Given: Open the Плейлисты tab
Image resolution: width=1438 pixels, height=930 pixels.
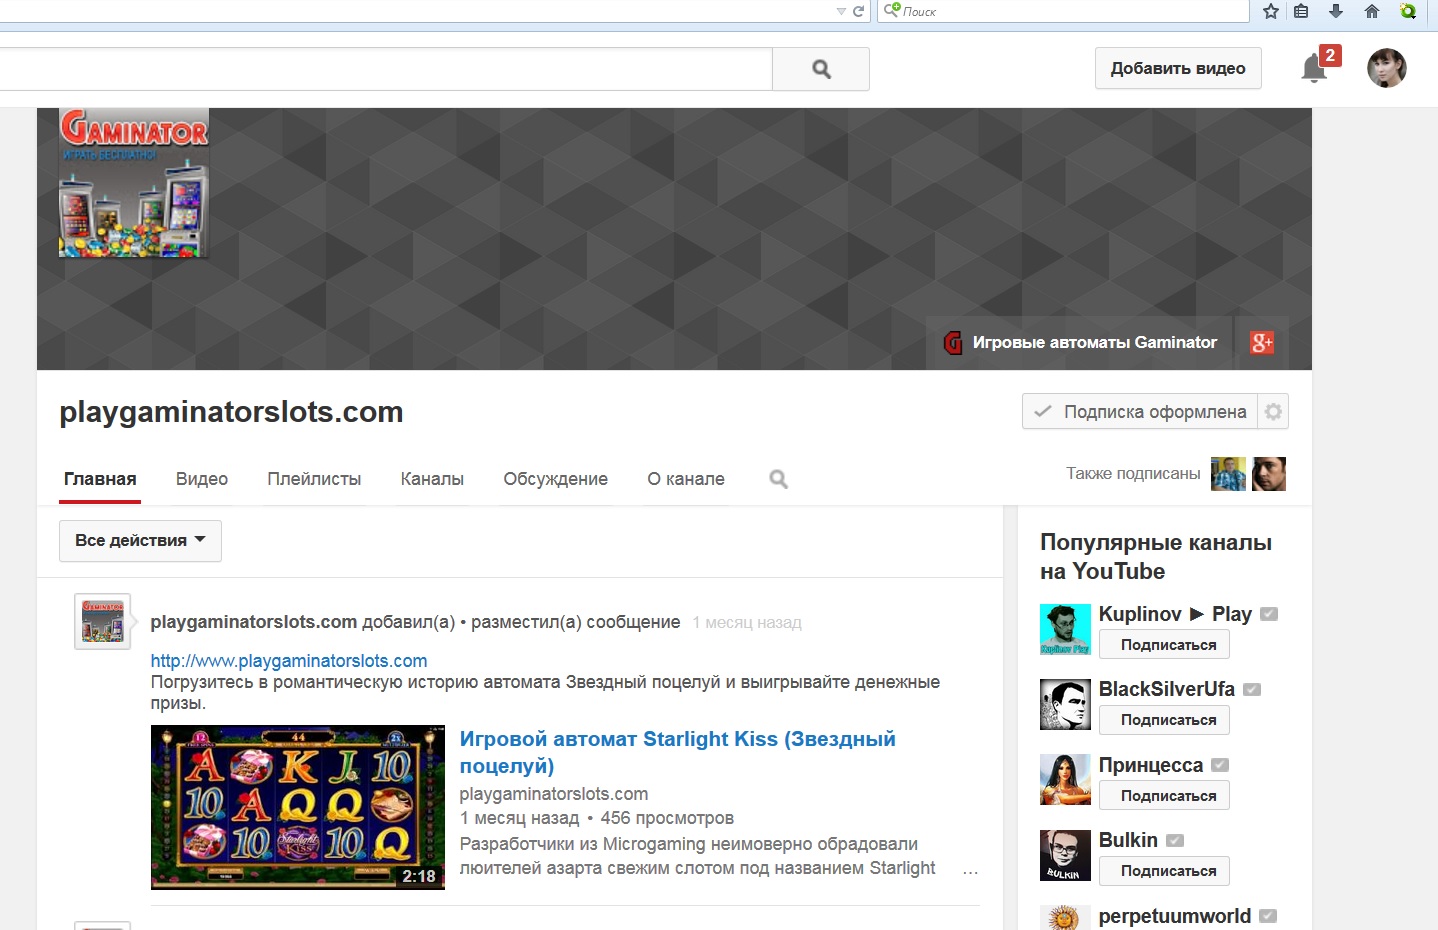Looking at the screenshot, I should point(314,479).
